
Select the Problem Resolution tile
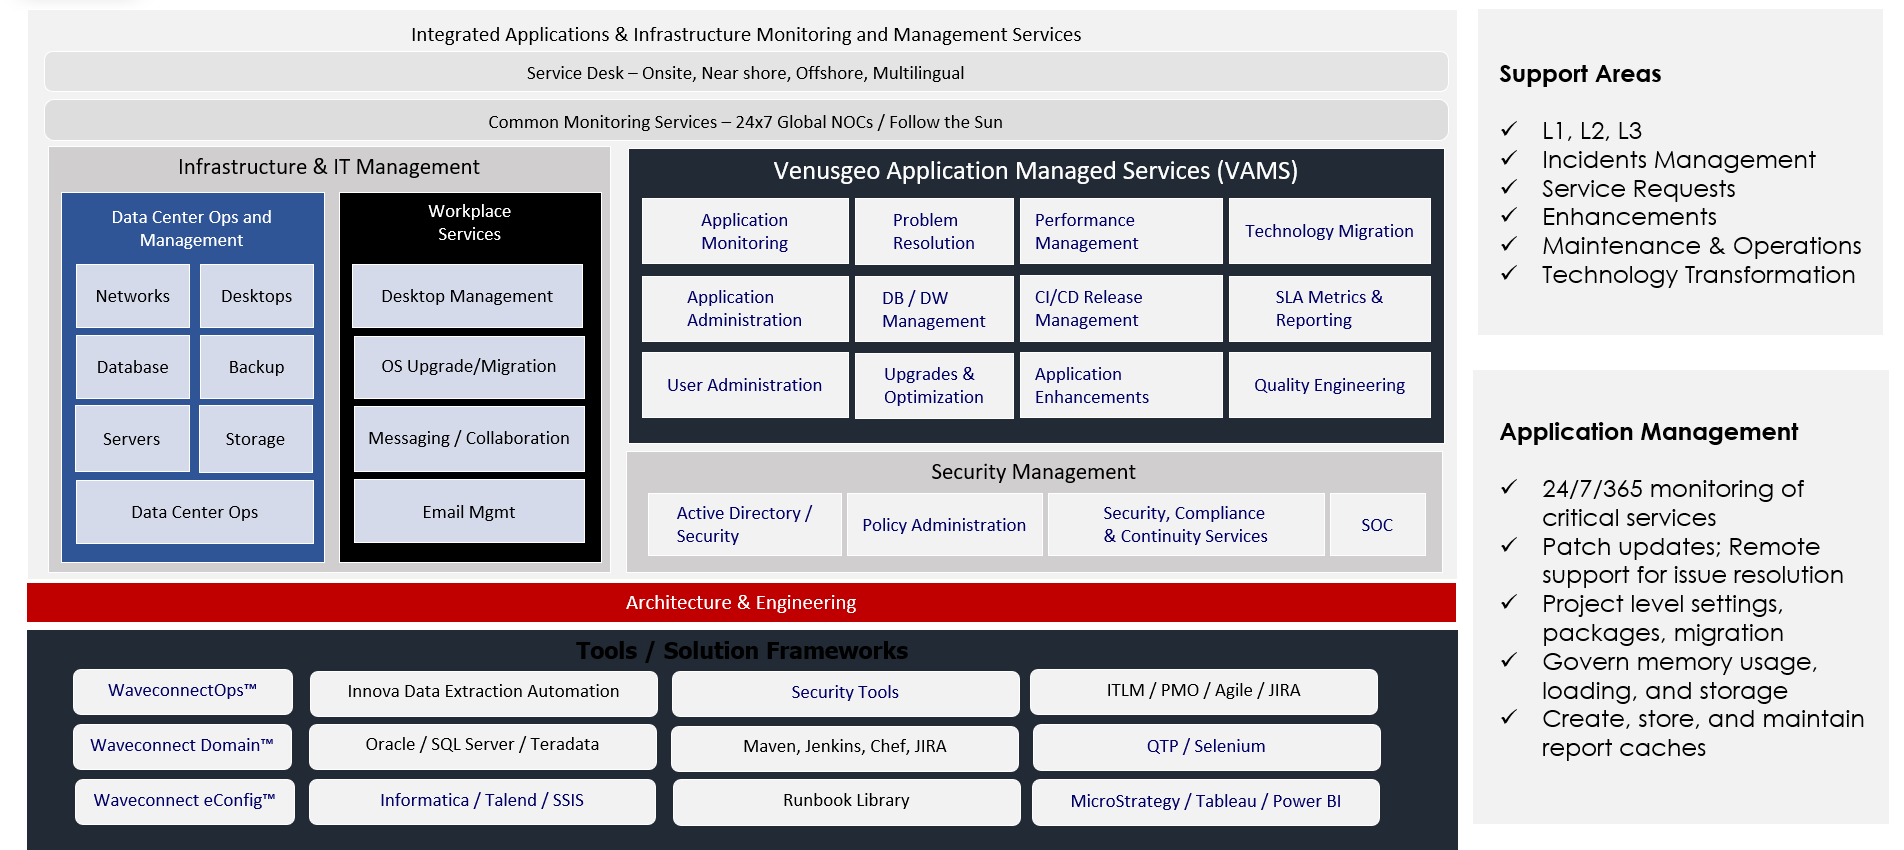click(934, 231)
